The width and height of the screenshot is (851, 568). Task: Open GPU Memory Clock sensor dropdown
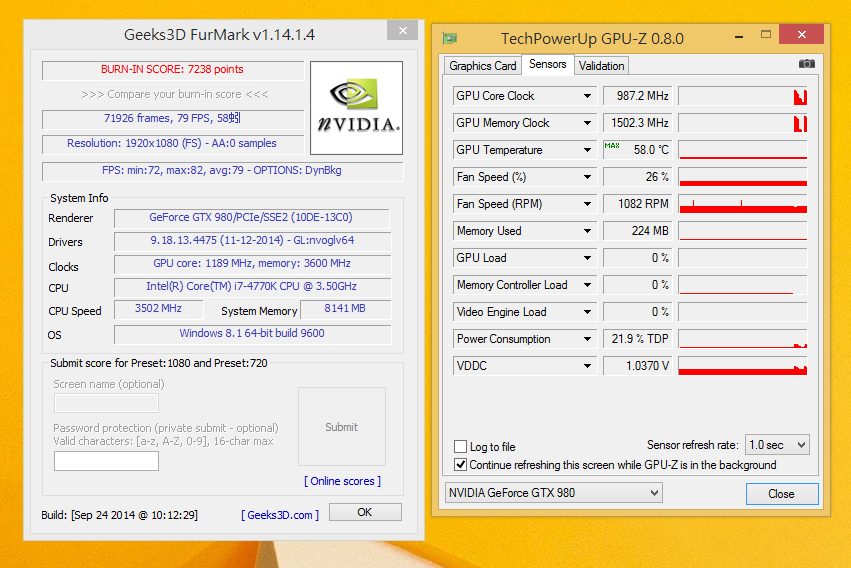pyautogui.click(x=587, y=123)
